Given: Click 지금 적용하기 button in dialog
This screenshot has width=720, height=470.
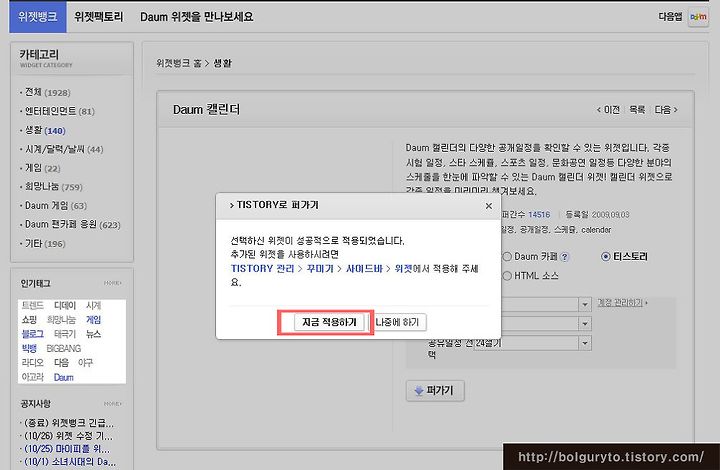Looking at the screenshot, I should (x=329, y=322).
